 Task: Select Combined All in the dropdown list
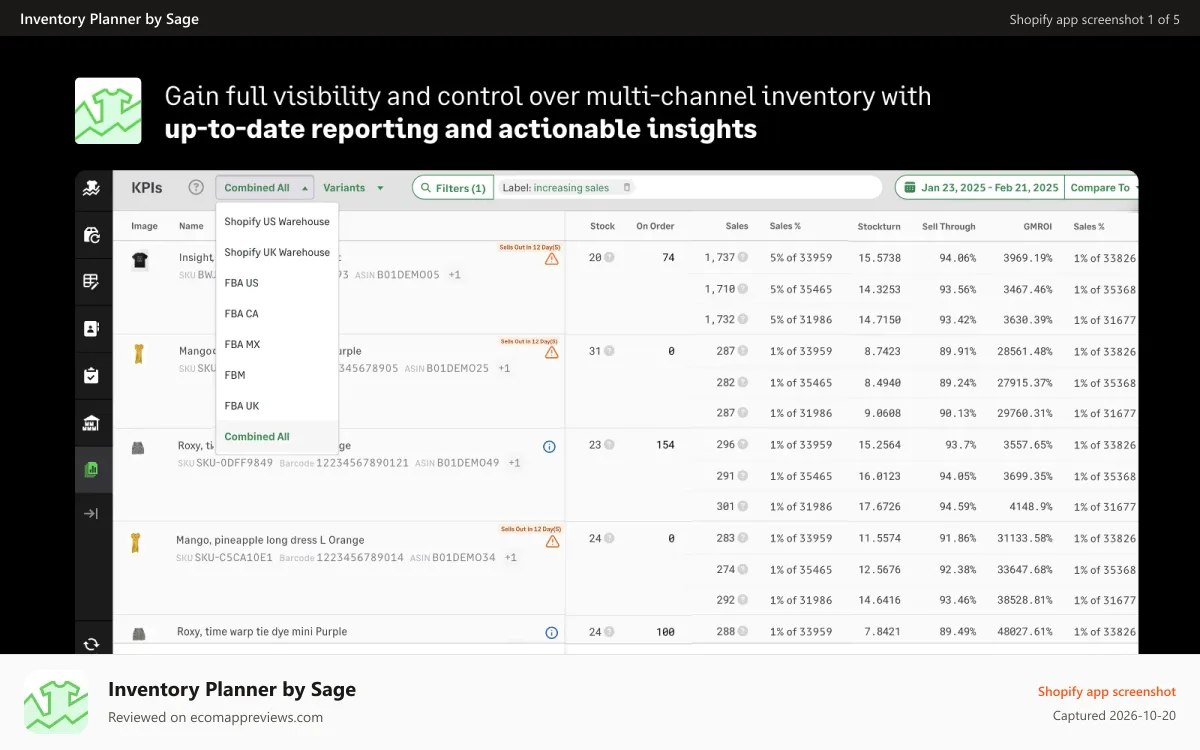pyautogui.click(x=277, y=437)
